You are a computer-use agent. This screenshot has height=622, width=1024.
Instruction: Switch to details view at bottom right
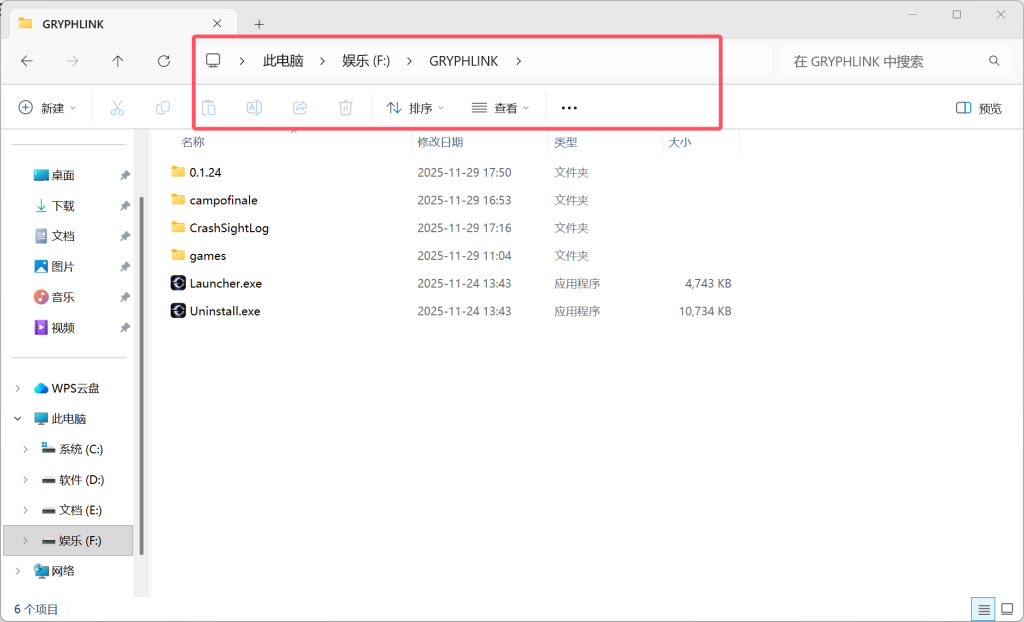tap(983, 608)
